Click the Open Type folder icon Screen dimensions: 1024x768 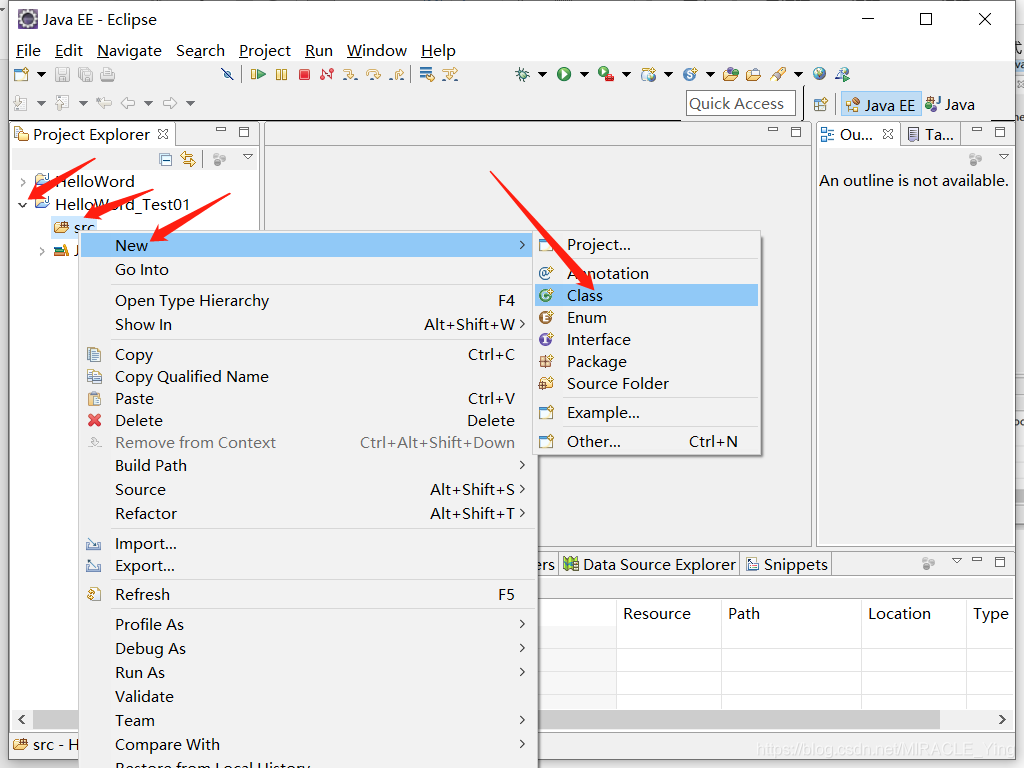[x=731, y=74]
